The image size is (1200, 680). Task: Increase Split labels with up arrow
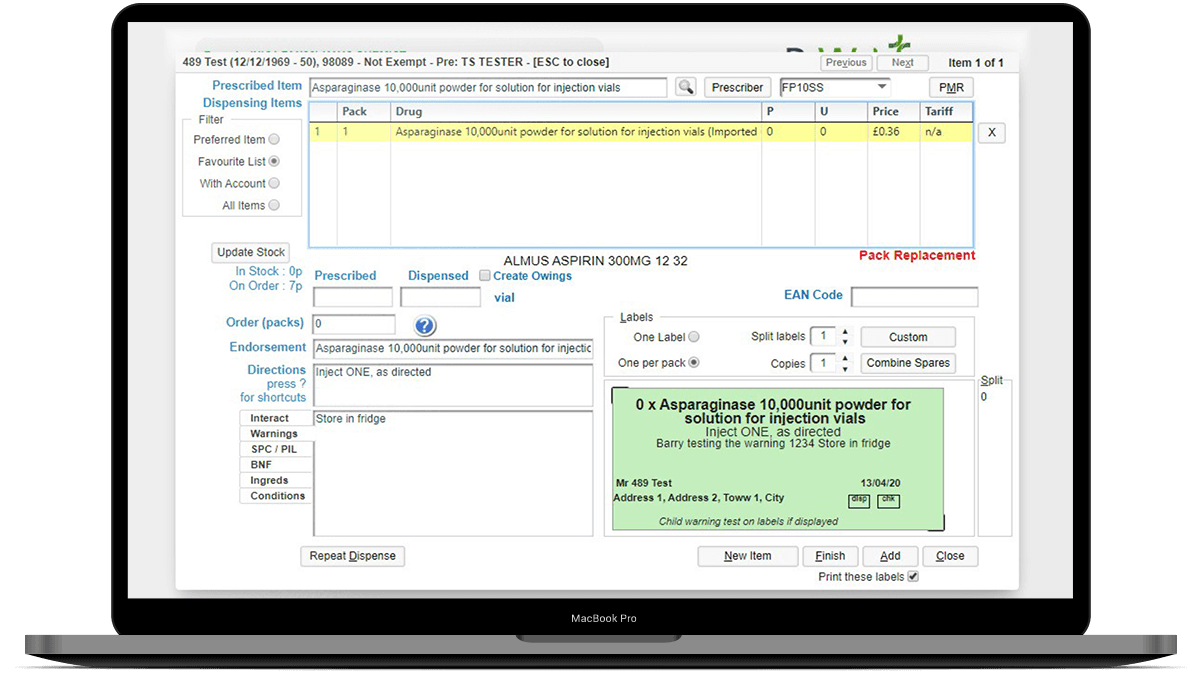coord(845,332)
